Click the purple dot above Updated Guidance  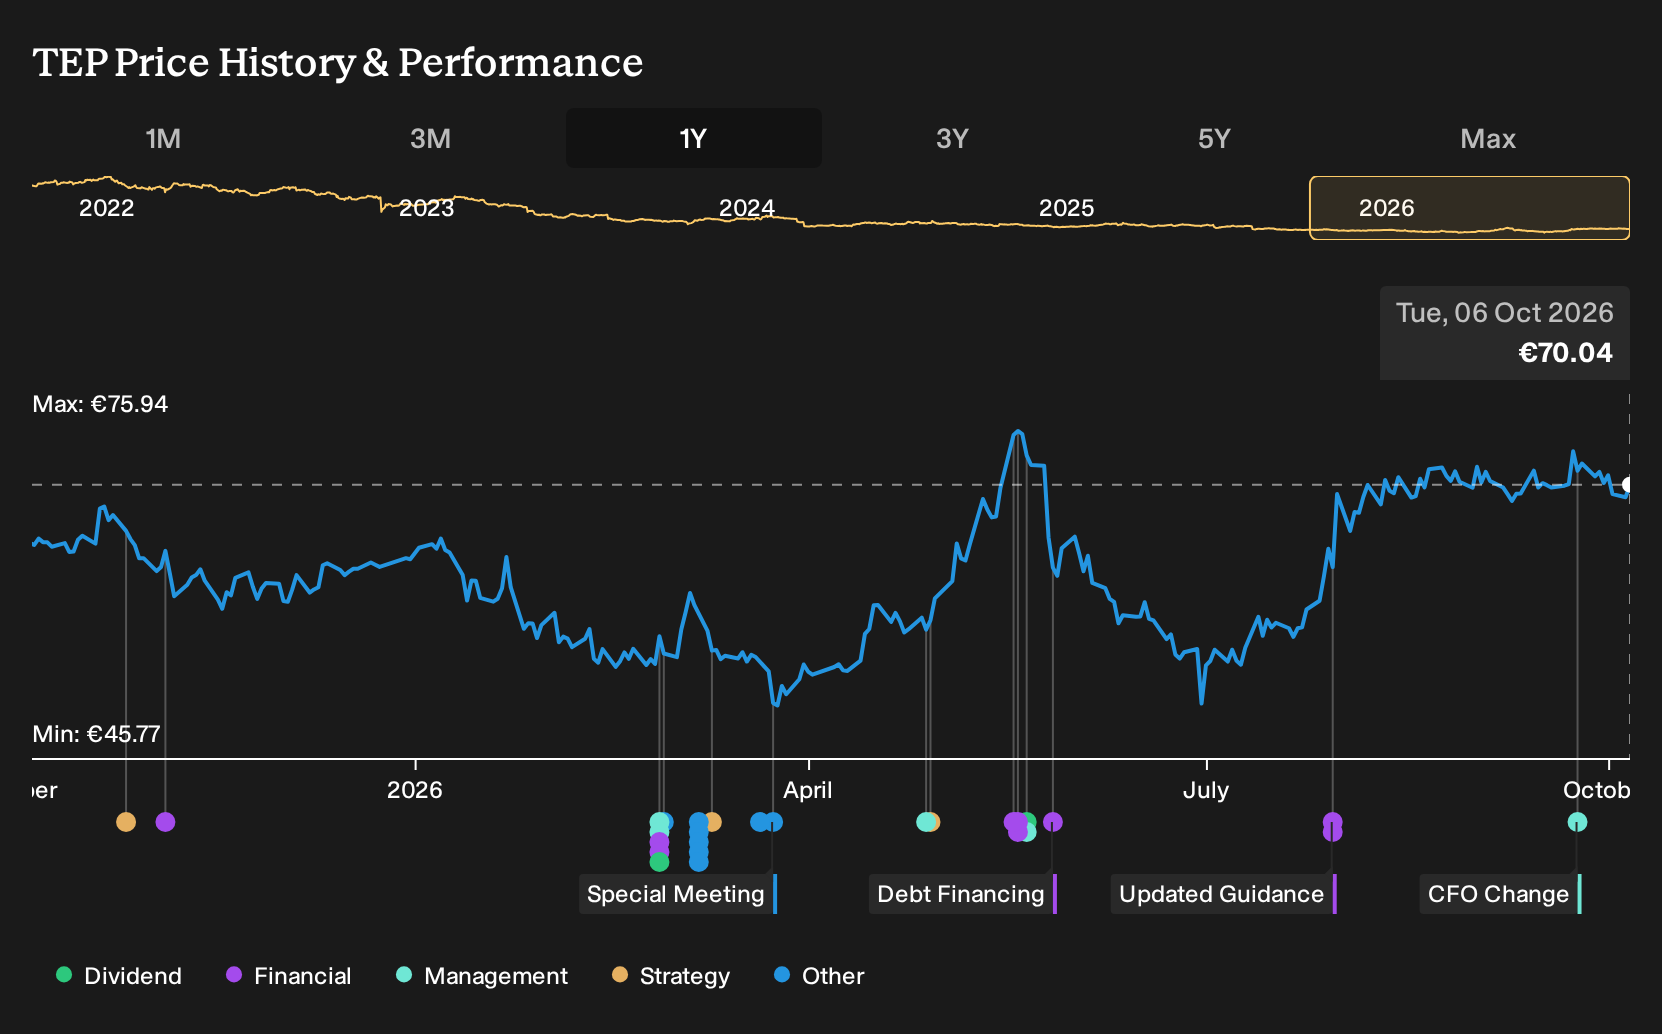pos(1332,822)
